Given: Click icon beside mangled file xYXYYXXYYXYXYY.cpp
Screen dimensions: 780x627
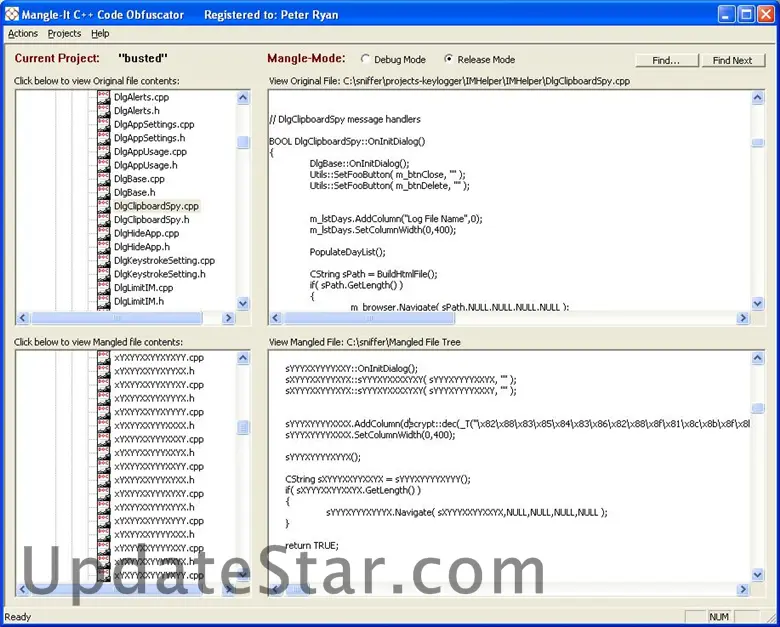Looking at the screenshot, I should click(103, 357).
